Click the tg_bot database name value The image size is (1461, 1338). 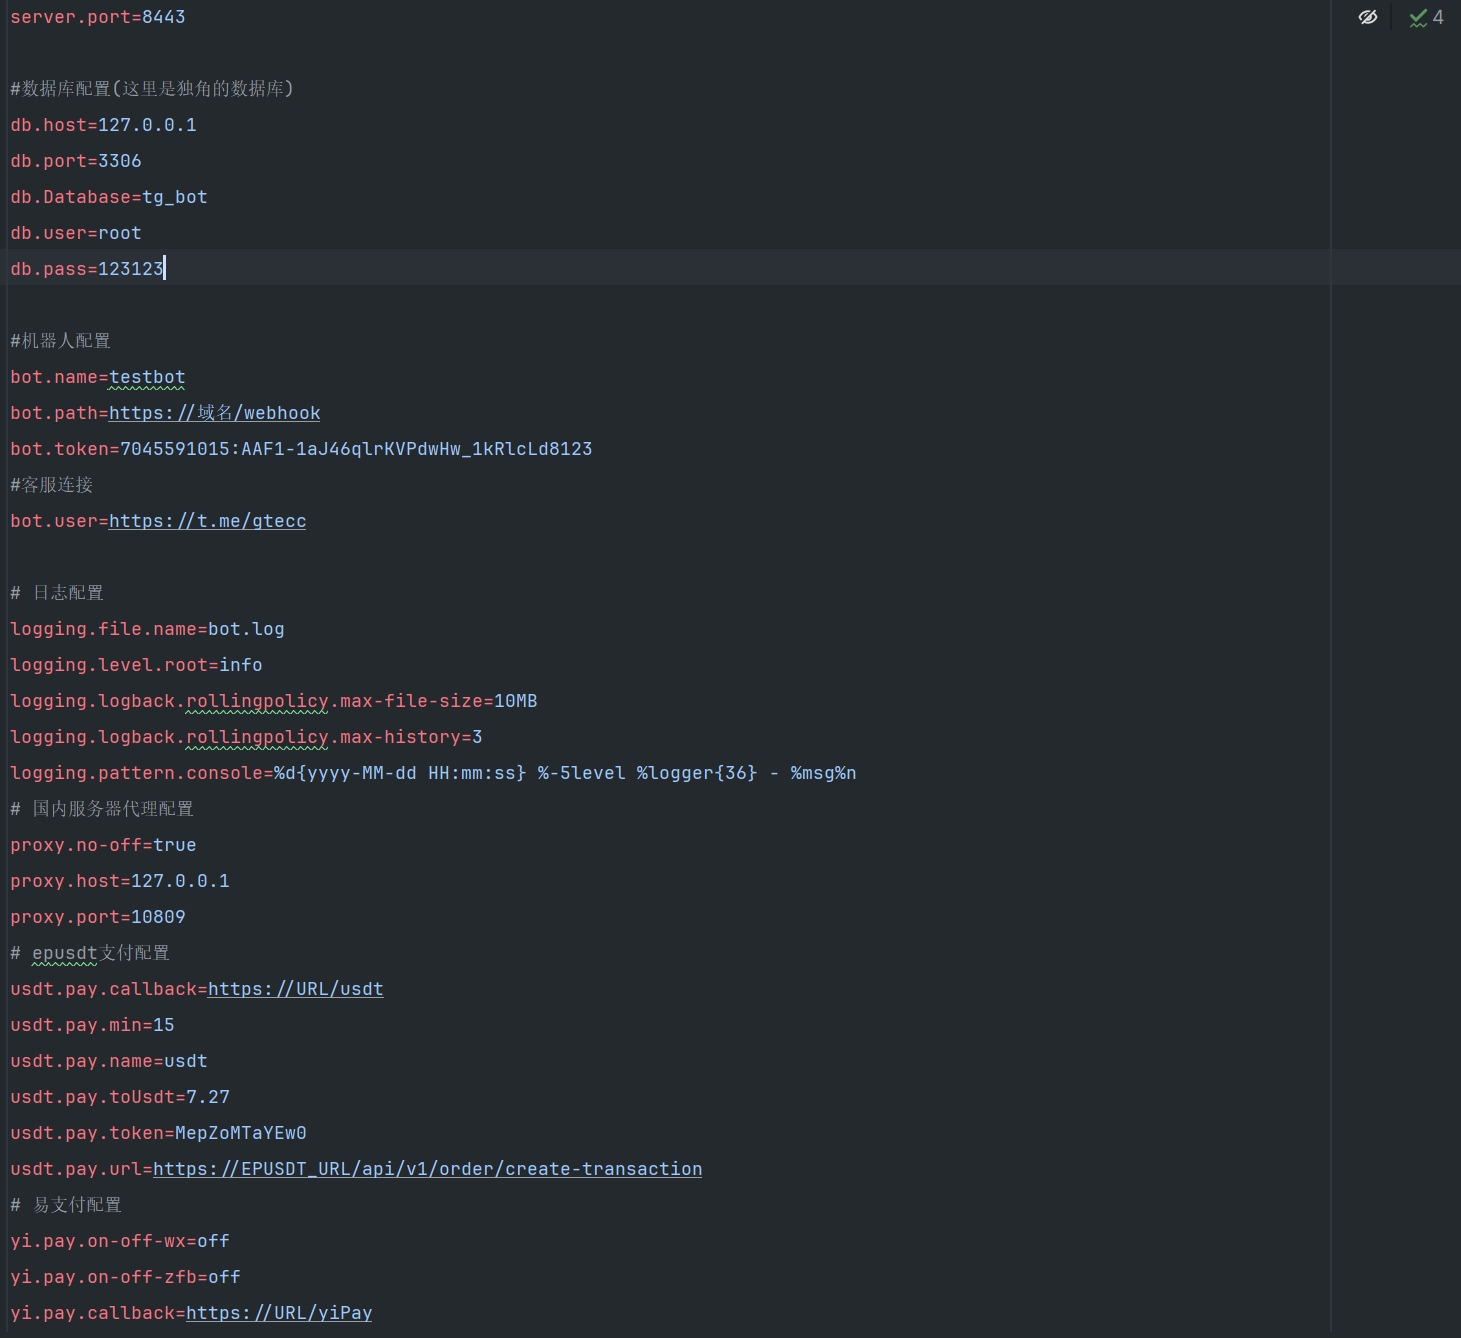[x=174, y=197]
